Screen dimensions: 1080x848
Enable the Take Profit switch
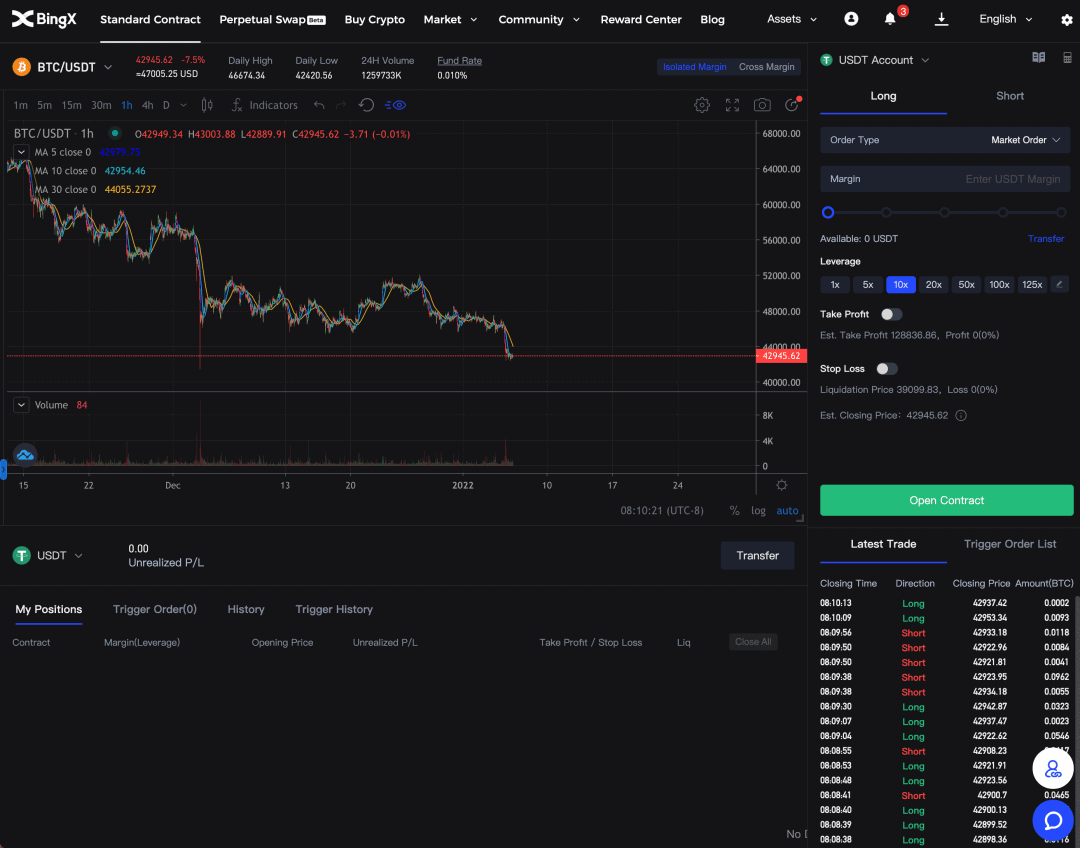891,314
